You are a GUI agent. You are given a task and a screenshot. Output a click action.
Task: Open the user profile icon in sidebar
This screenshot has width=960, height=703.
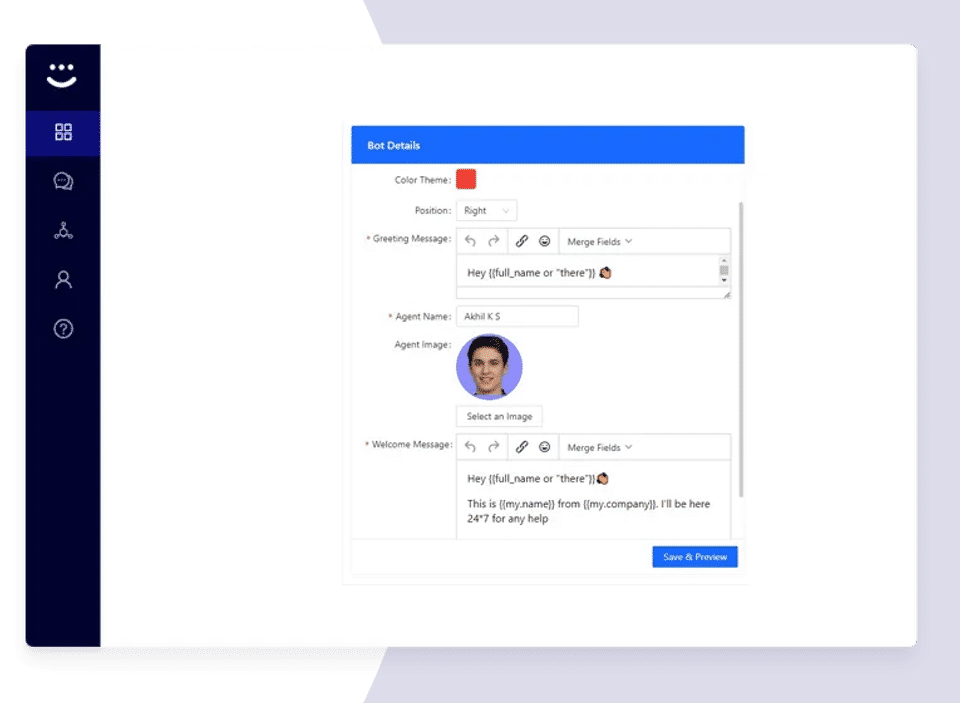[x=63, y=280]
